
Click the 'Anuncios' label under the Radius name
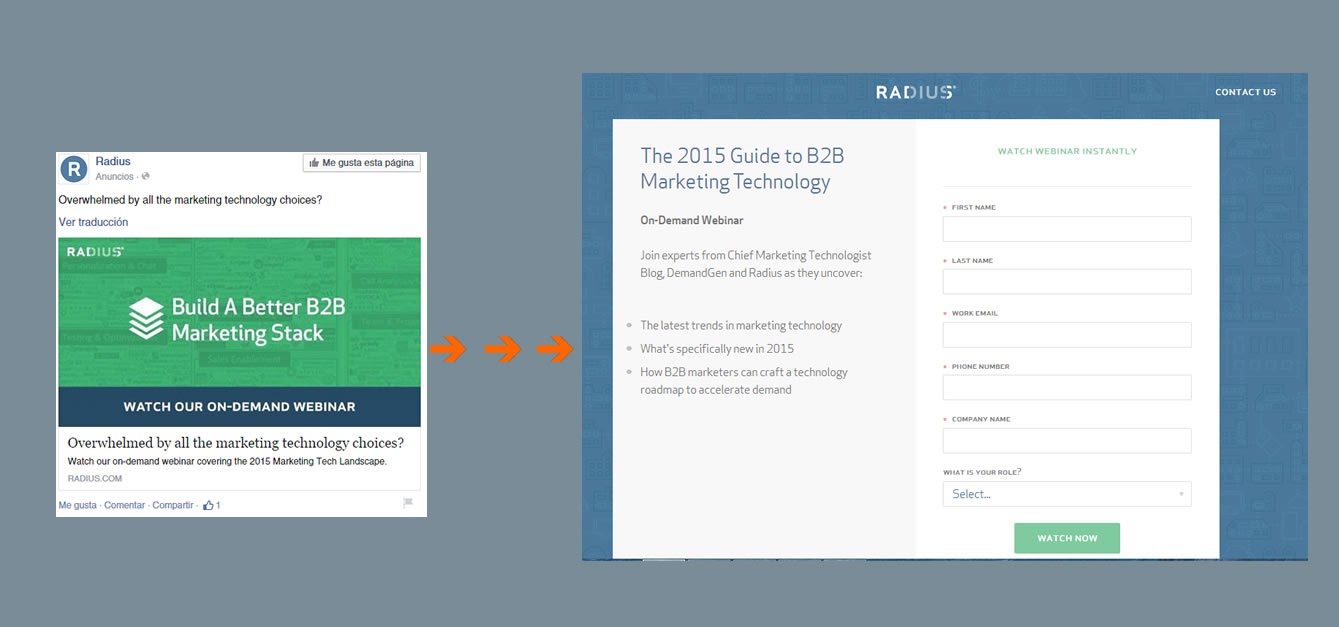click(x=115, y=177)
